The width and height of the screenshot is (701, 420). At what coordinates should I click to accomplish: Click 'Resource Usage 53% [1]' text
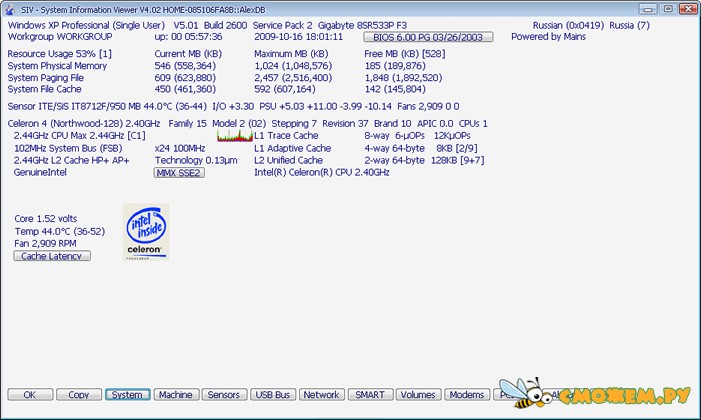click(59, 54)
